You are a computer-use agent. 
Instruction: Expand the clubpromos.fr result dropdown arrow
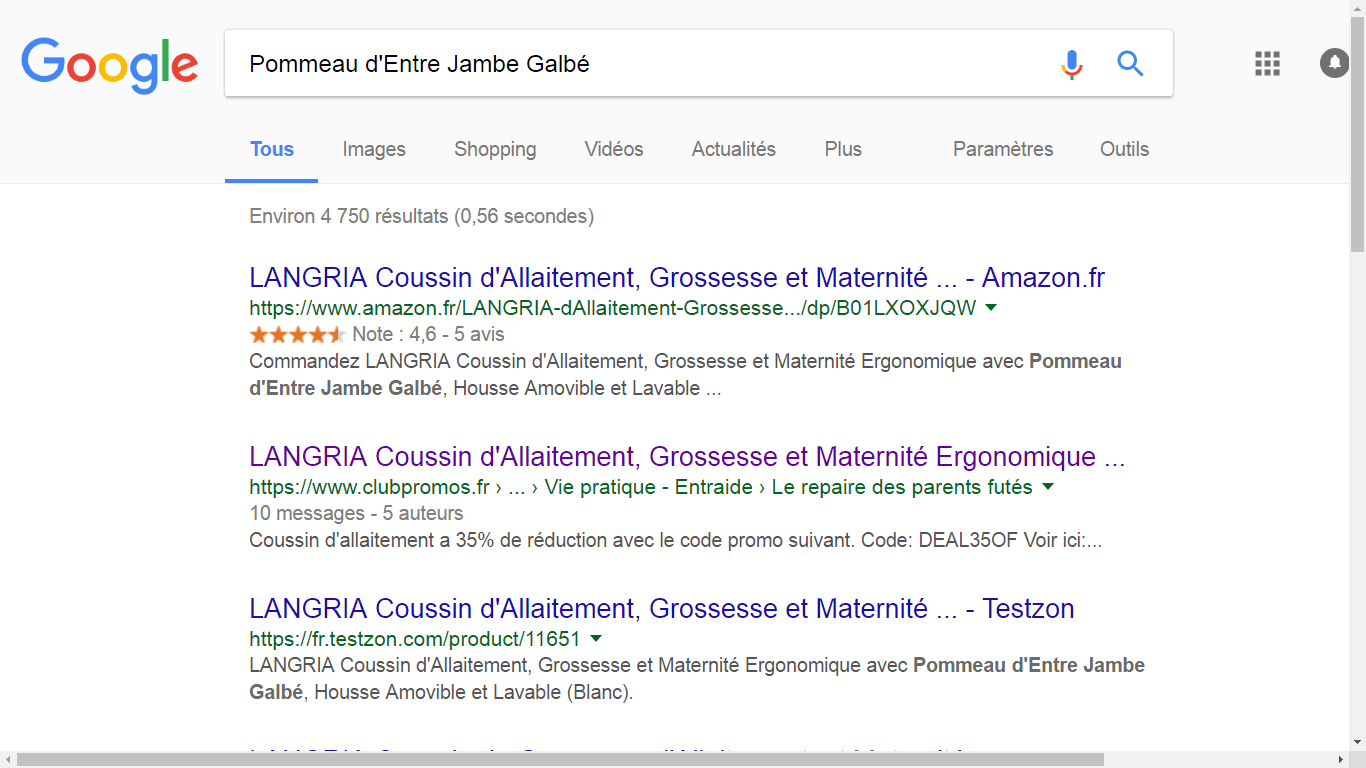click(x=1048, y=487)
